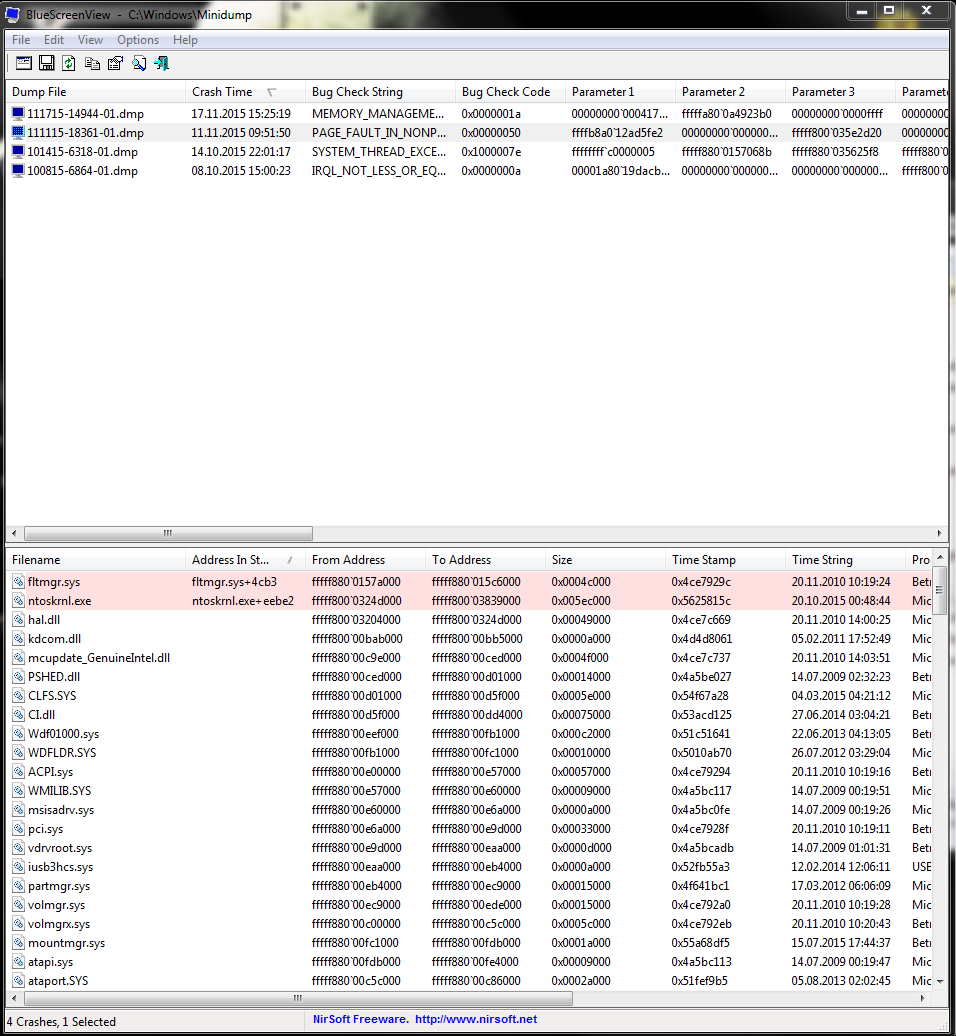Click the upper pane scroll left arrow
The width and height of the screenshot is (956, 1036).
pyautogui.click(x=14, y=533)
